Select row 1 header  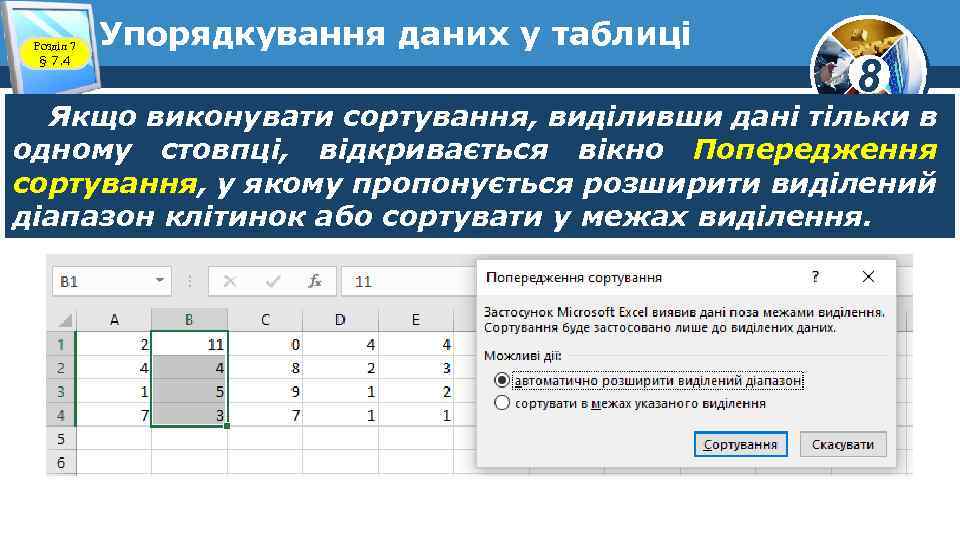point(61,344)
